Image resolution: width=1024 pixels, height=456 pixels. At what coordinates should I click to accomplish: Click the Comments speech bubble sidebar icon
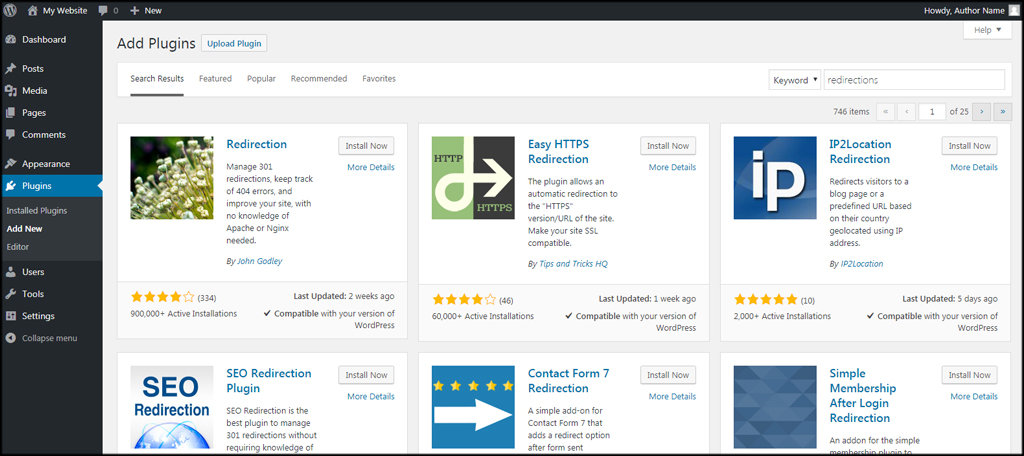10,135
